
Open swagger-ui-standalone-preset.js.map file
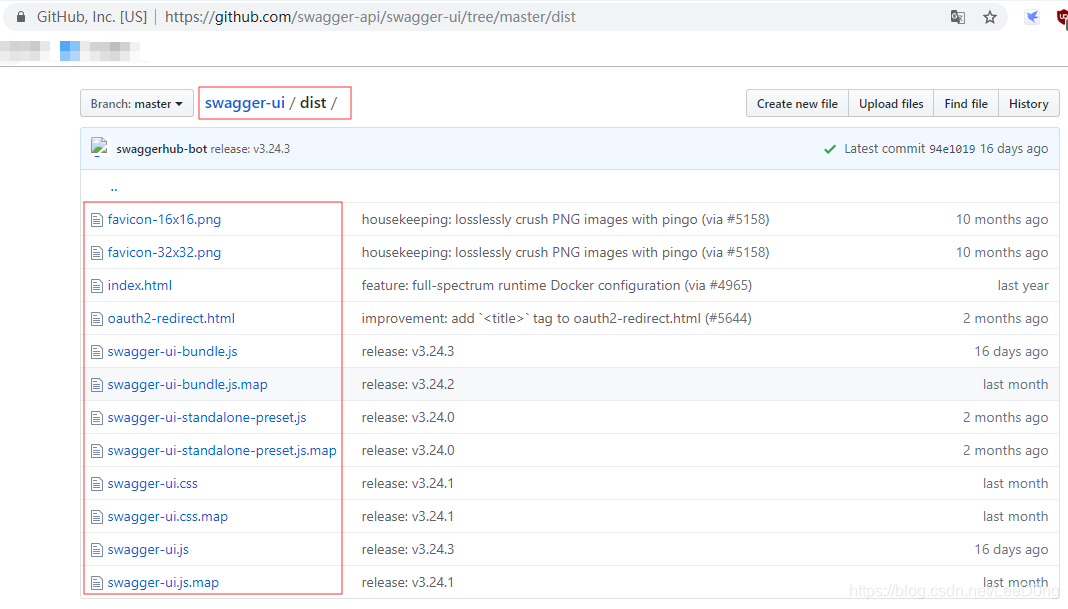pyautogui.click(x=222, y=450)
